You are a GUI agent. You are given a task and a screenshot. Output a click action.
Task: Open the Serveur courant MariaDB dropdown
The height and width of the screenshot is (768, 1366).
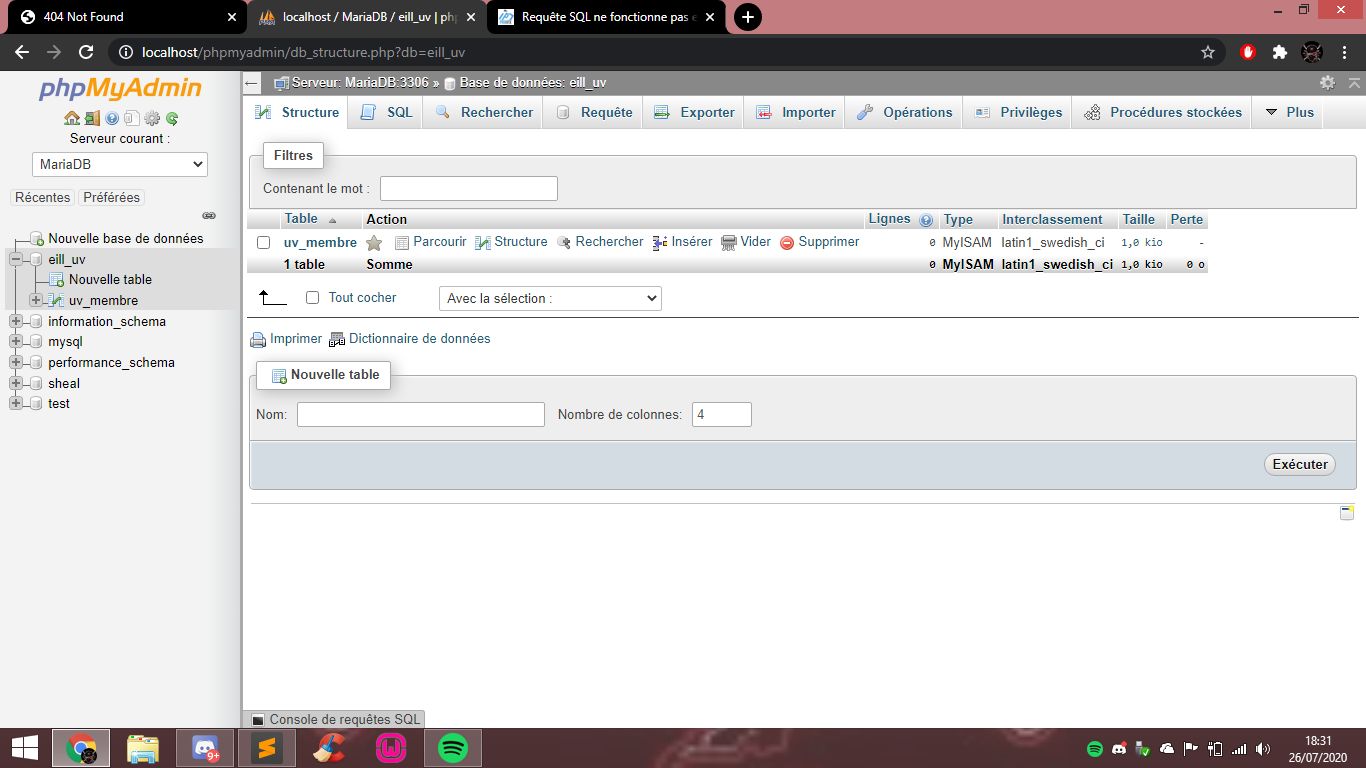point(119,164)
